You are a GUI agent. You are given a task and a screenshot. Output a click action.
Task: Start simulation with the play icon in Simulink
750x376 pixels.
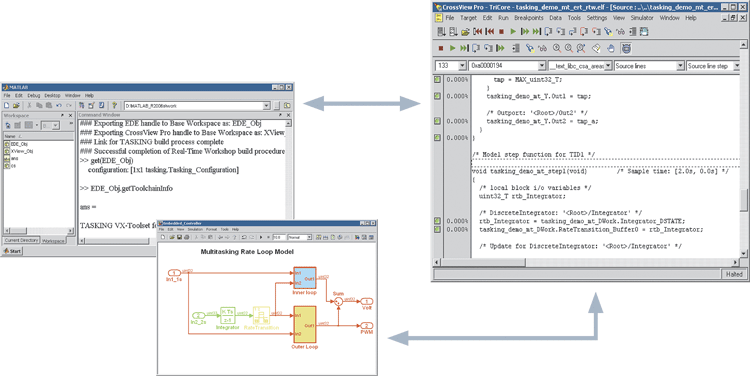[261, 237]
